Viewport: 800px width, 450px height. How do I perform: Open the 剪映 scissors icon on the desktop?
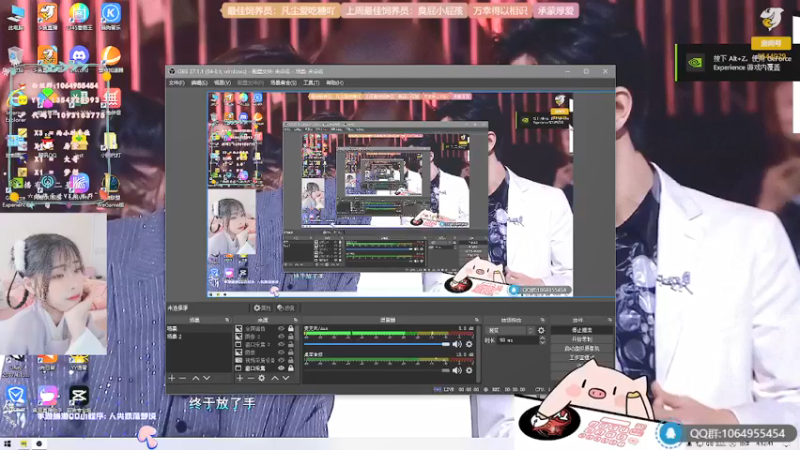tap(79, 397)
